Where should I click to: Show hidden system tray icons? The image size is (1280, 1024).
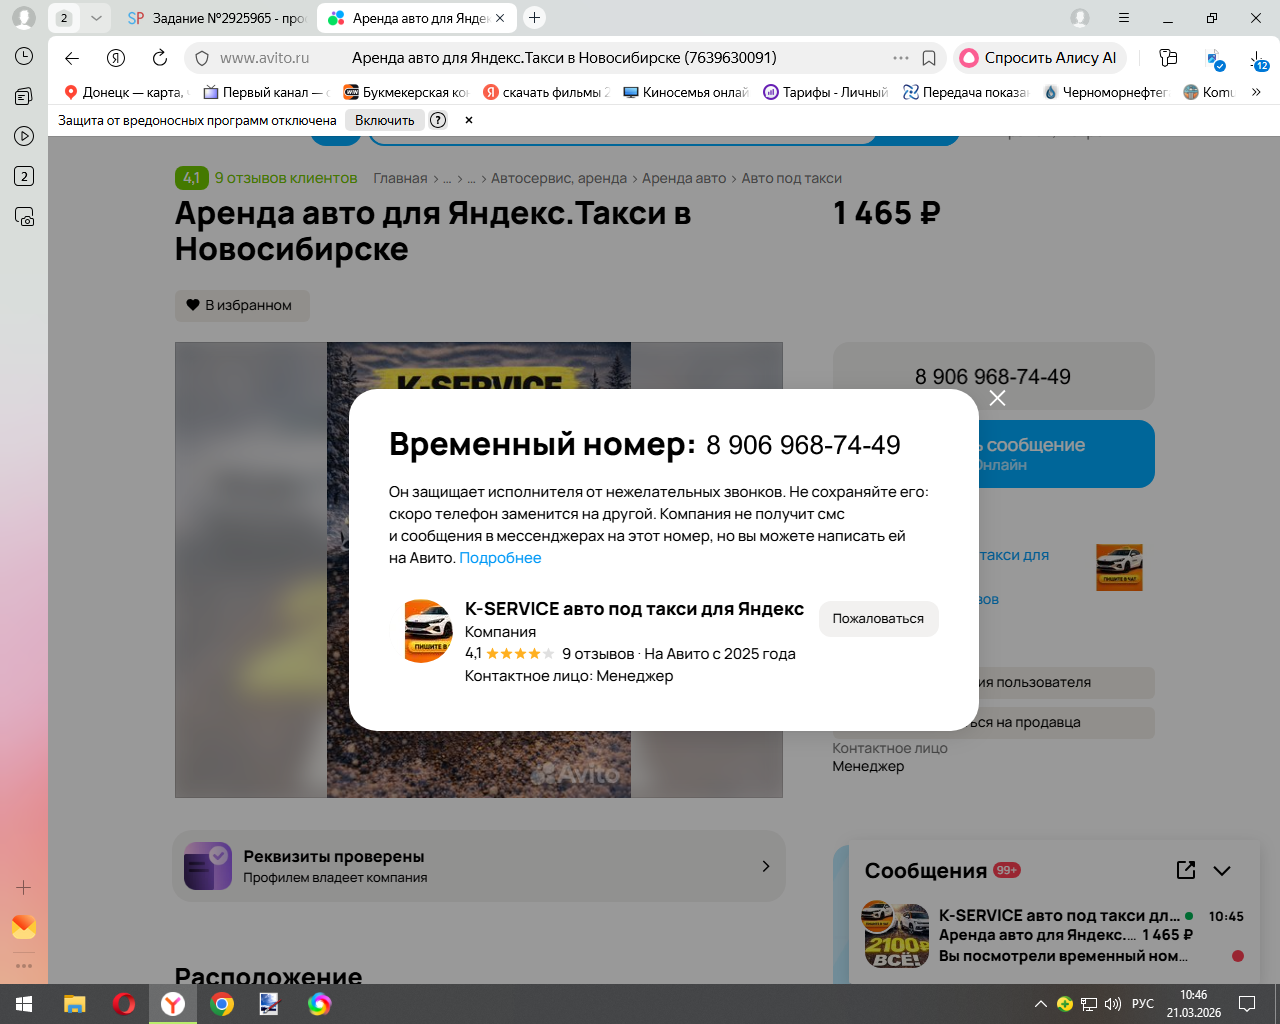click(x=1041, y=1004)
